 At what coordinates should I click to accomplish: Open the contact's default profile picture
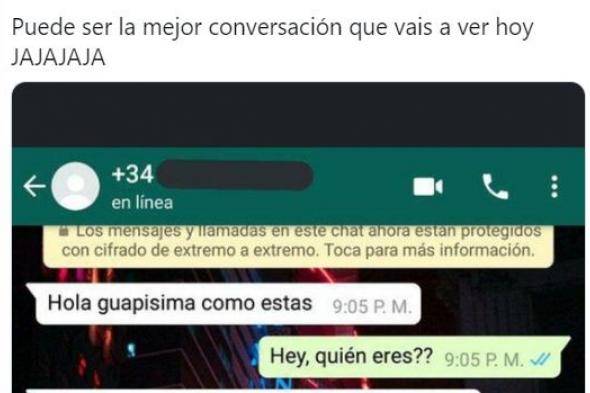[75, 186]
